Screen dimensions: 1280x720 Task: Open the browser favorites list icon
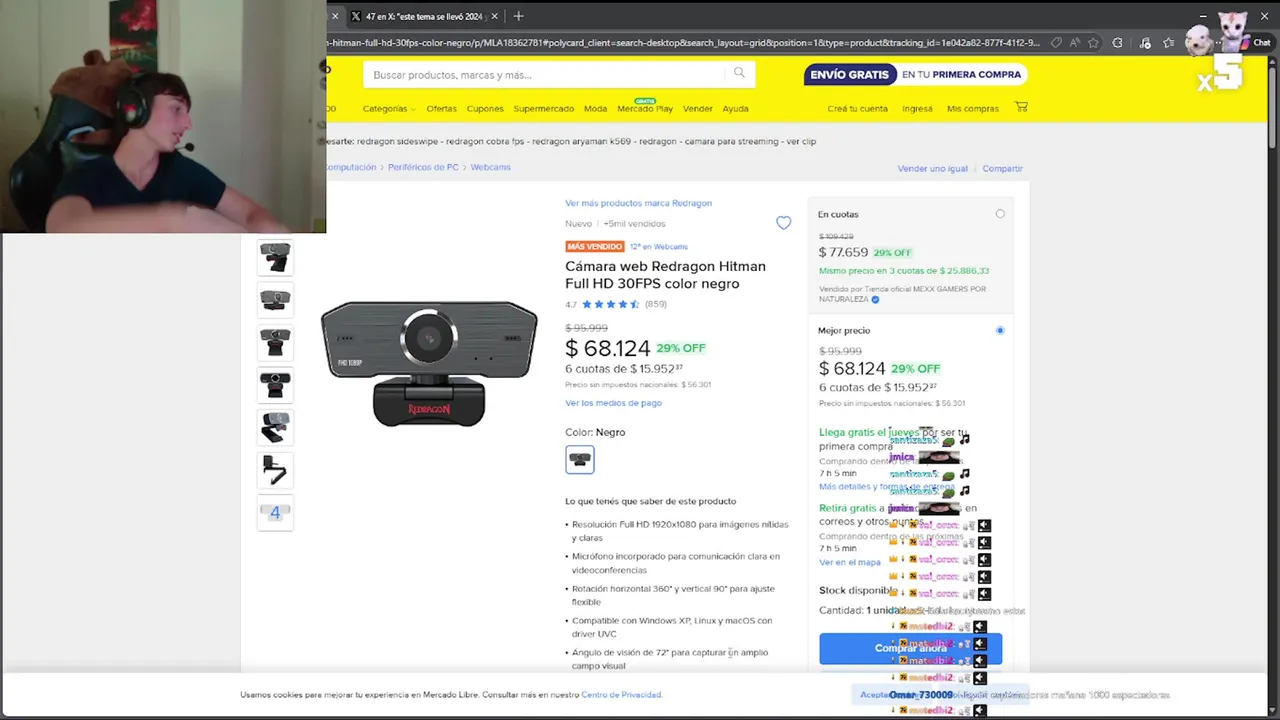tap(1169, 43)
